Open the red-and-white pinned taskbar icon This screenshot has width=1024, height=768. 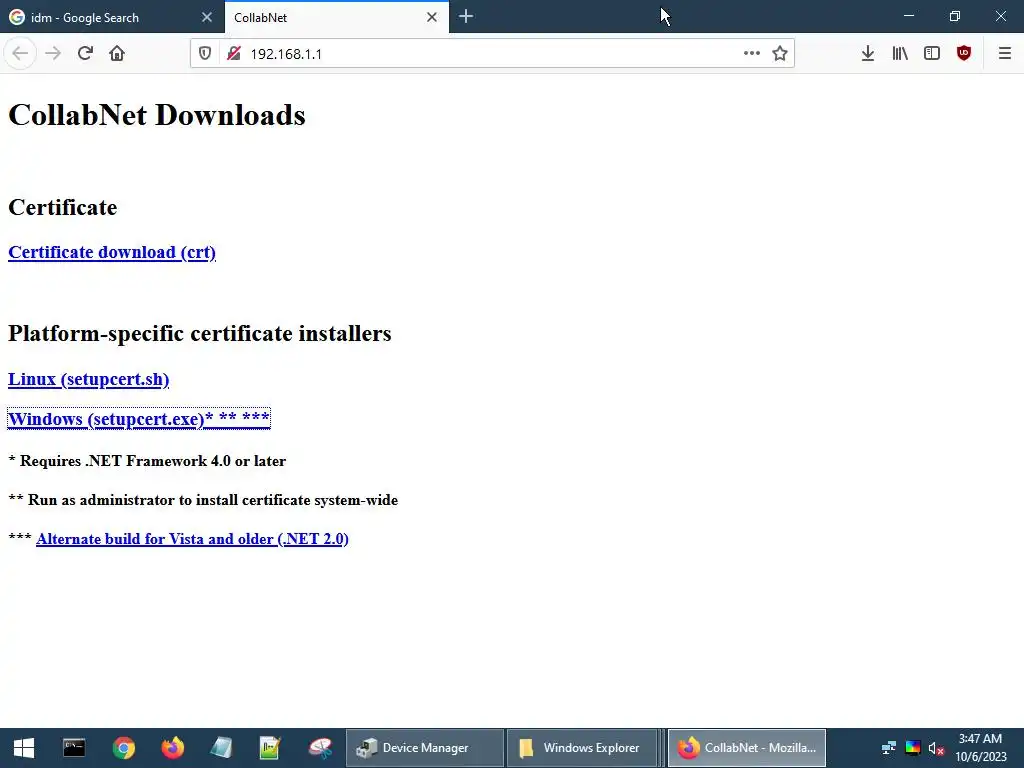pyautogui.click(x=320, y=748)
